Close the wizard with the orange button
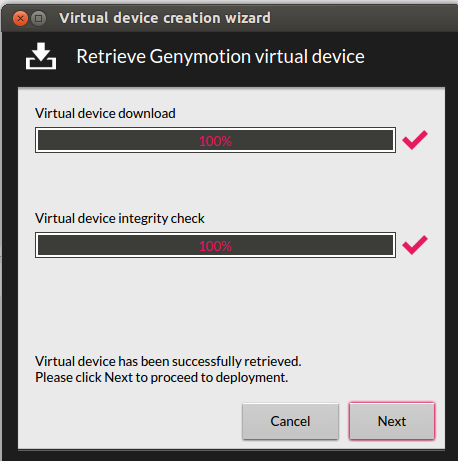 click(20, 18)
